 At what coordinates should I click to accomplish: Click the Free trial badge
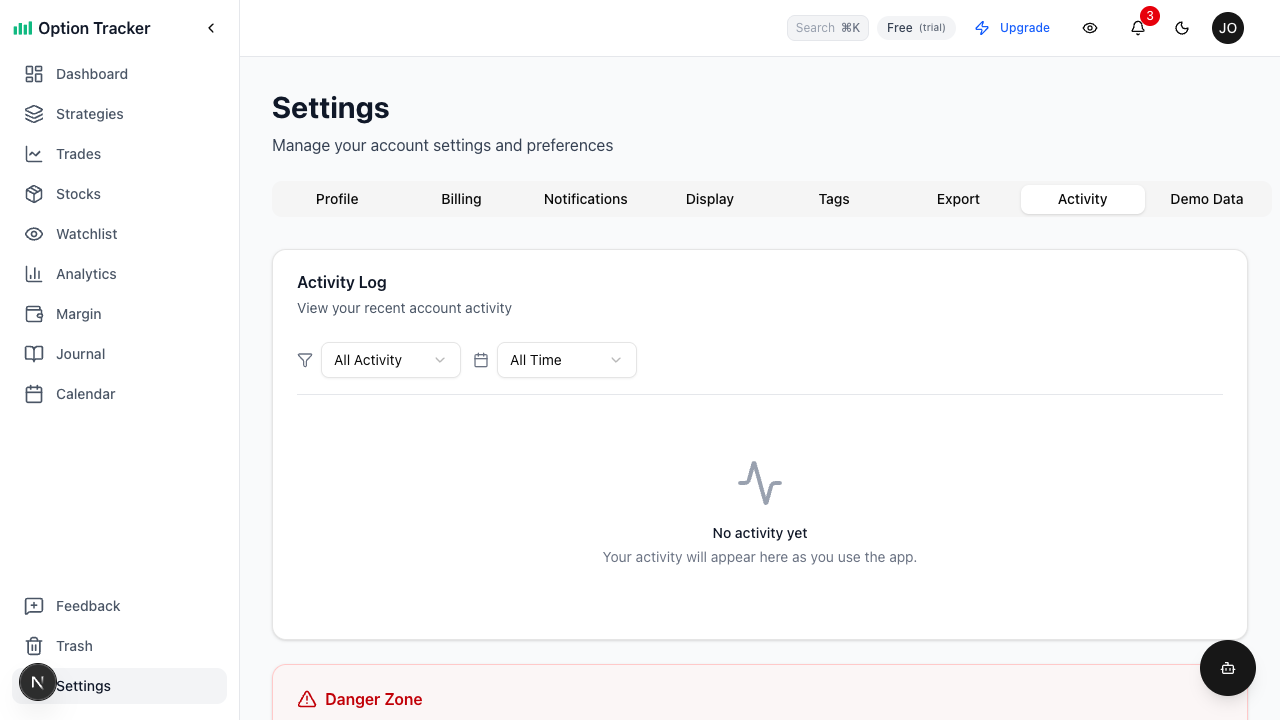point(916,28)
